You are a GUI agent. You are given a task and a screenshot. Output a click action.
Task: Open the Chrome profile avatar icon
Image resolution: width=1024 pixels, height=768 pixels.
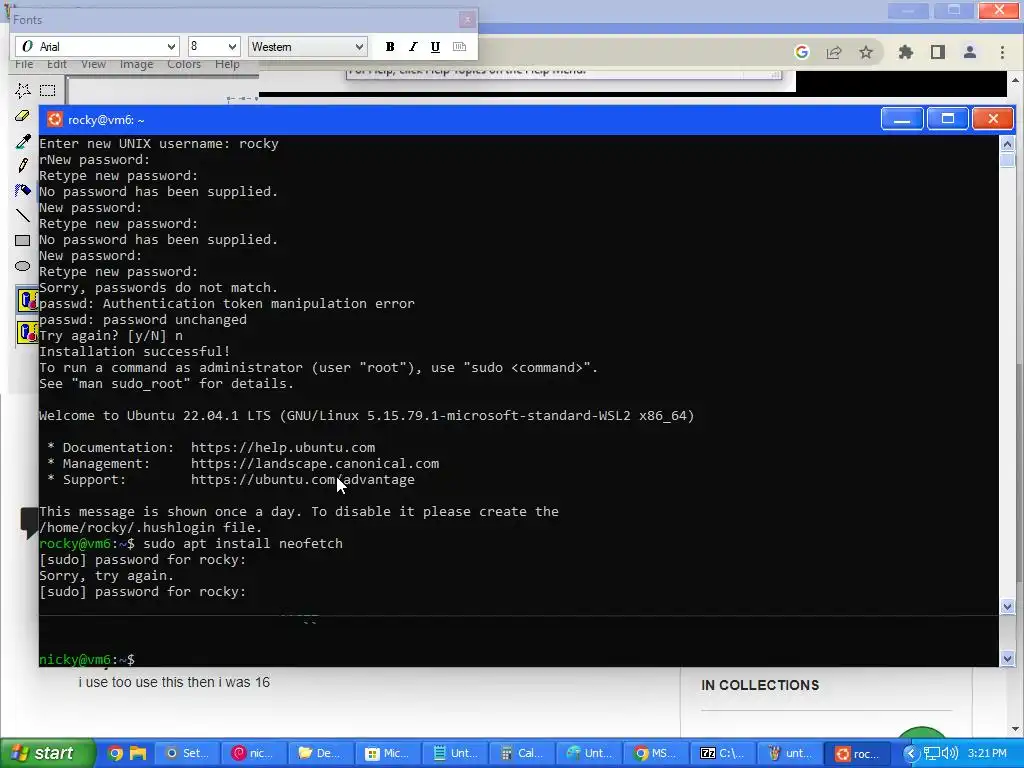970,52
